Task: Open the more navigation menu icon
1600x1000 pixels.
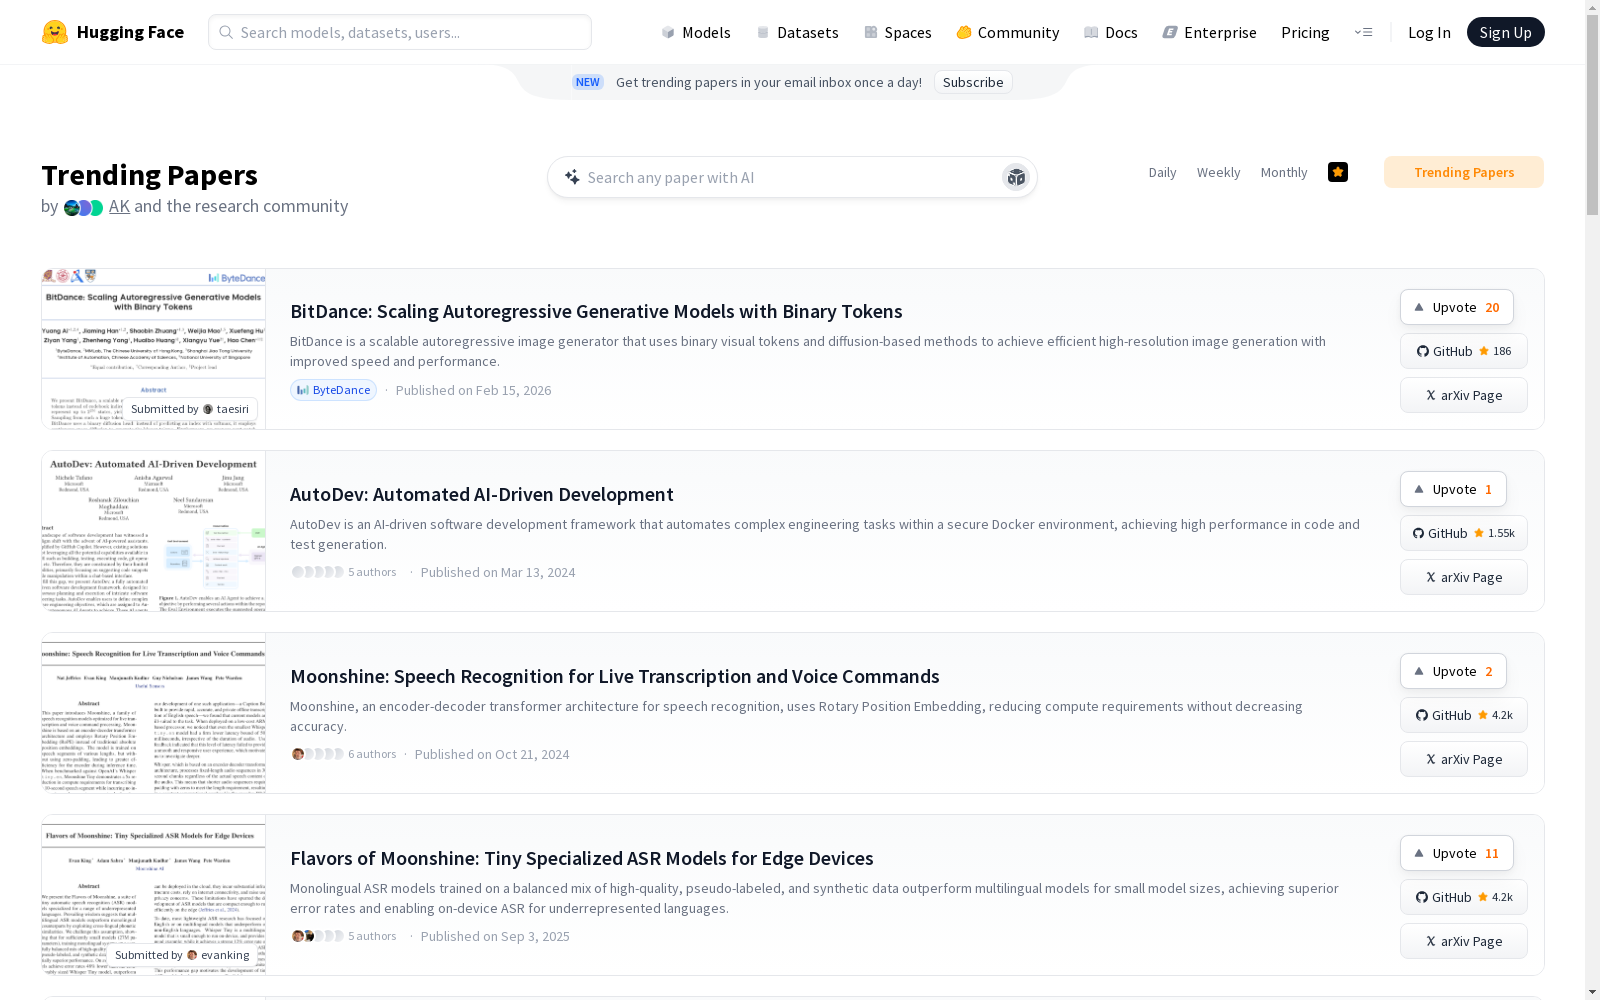Action: (1364, 32)
